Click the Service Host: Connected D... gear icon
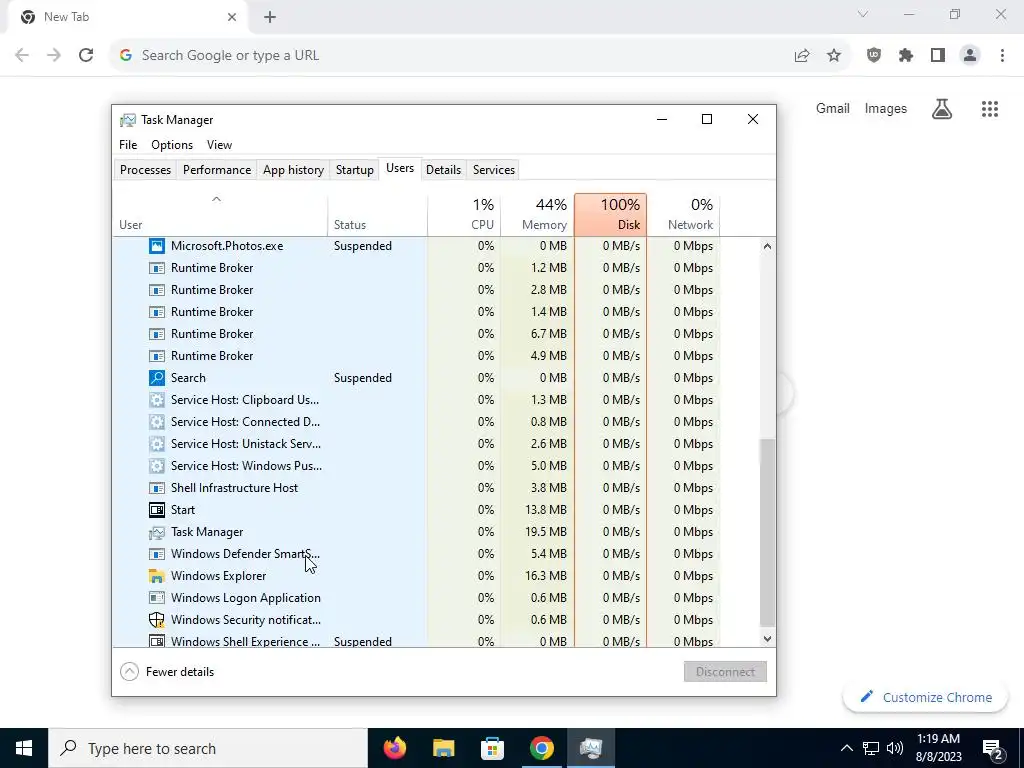The width and height of the screenshot is (1024, 768). pos(157,422)
